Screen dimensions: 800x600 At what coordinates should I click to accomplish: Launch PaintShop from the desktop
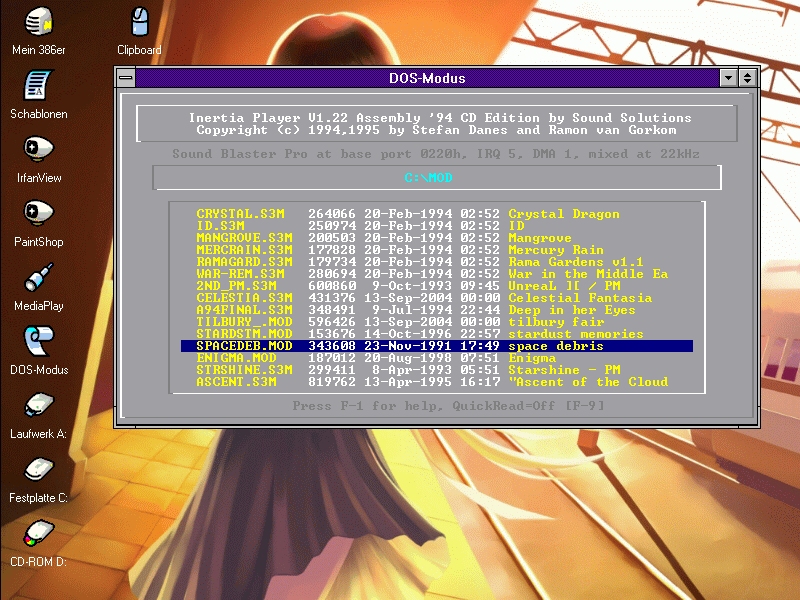tap(39, 223)
